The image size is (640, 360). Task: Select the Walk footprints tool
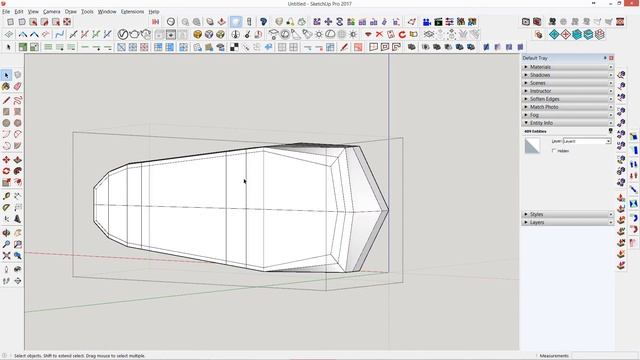(6, 281)
